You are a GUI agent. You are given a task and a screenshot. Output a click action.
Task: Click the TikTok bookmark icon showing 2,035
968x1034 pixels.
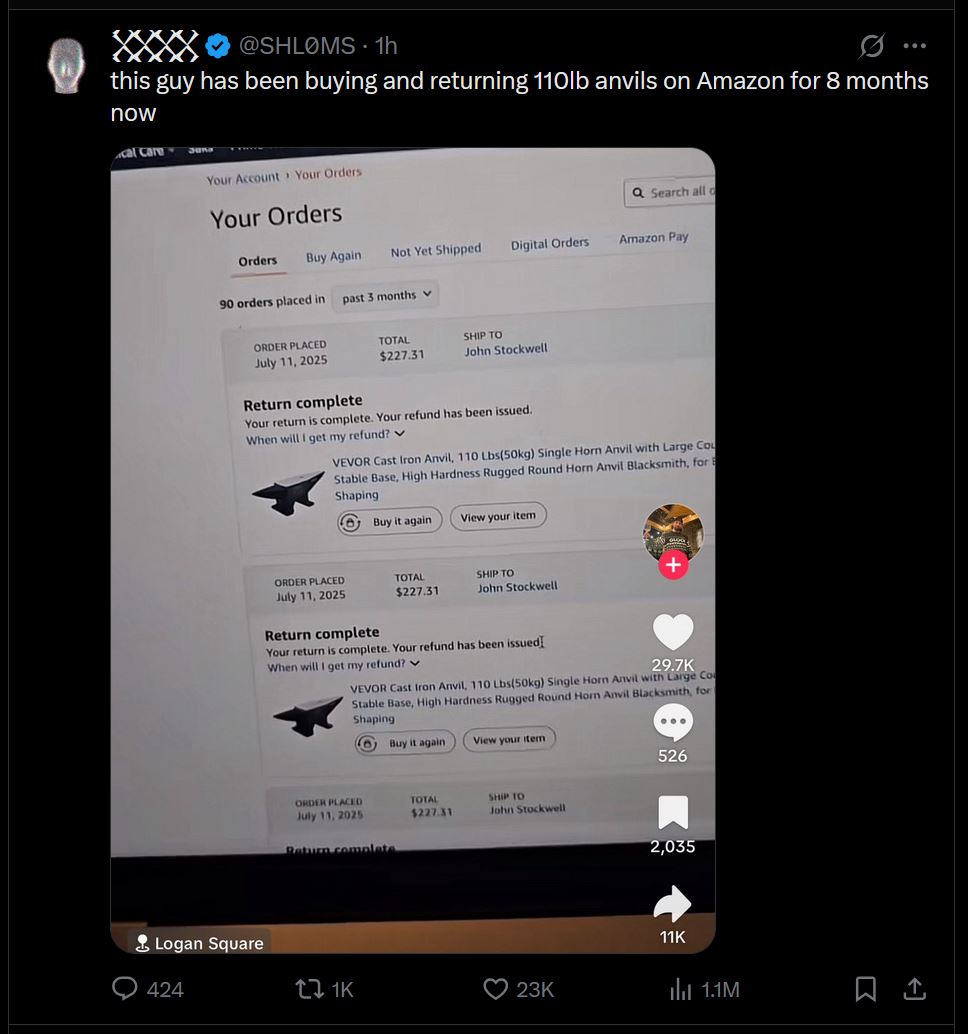tap(673, 812)
